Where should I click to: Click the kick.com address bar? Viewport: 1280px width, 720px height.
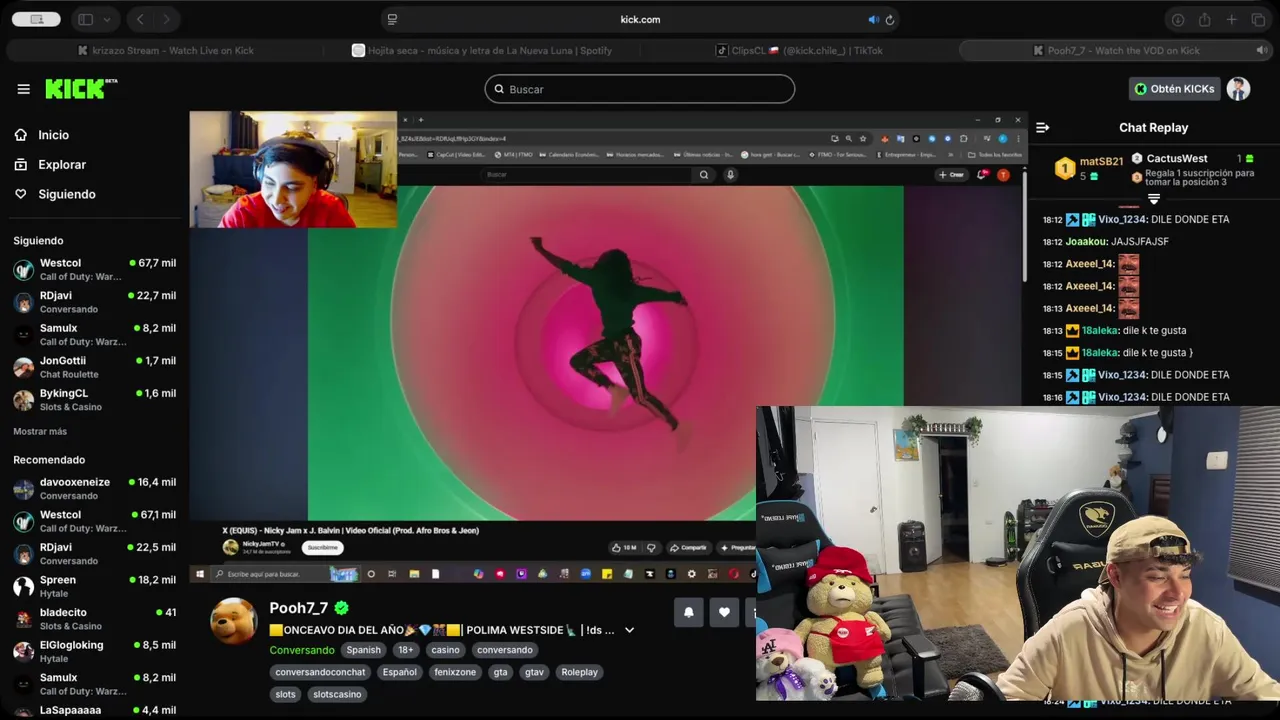(640, 19)
